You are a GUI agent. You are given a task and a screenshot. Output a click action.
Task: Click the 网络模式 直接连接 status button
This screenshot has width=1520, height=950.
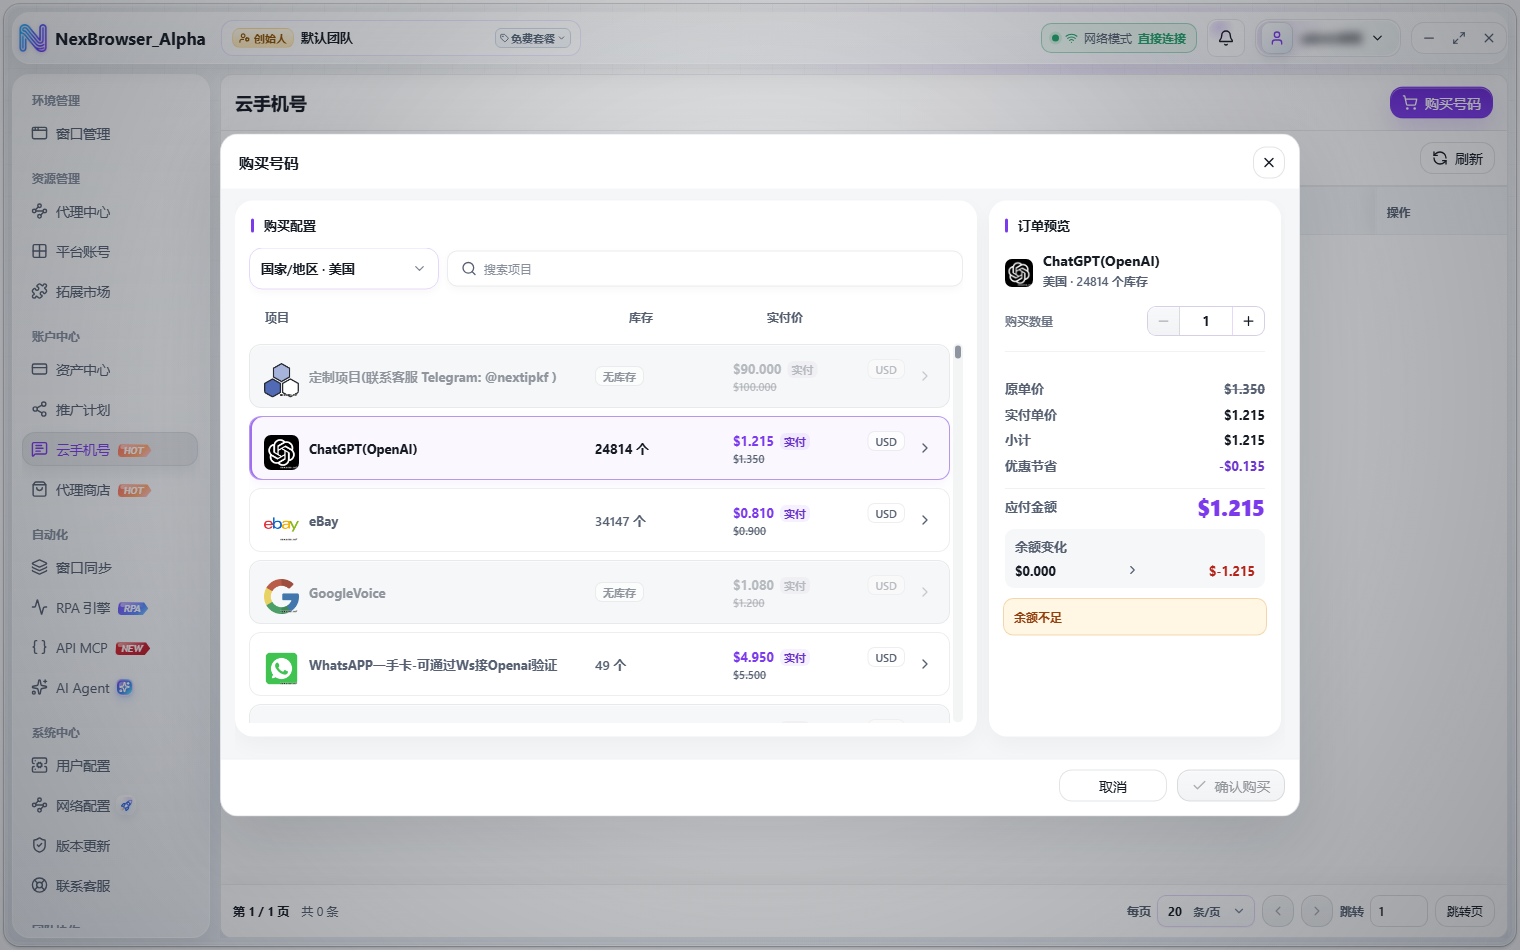tap(1119, 38)
